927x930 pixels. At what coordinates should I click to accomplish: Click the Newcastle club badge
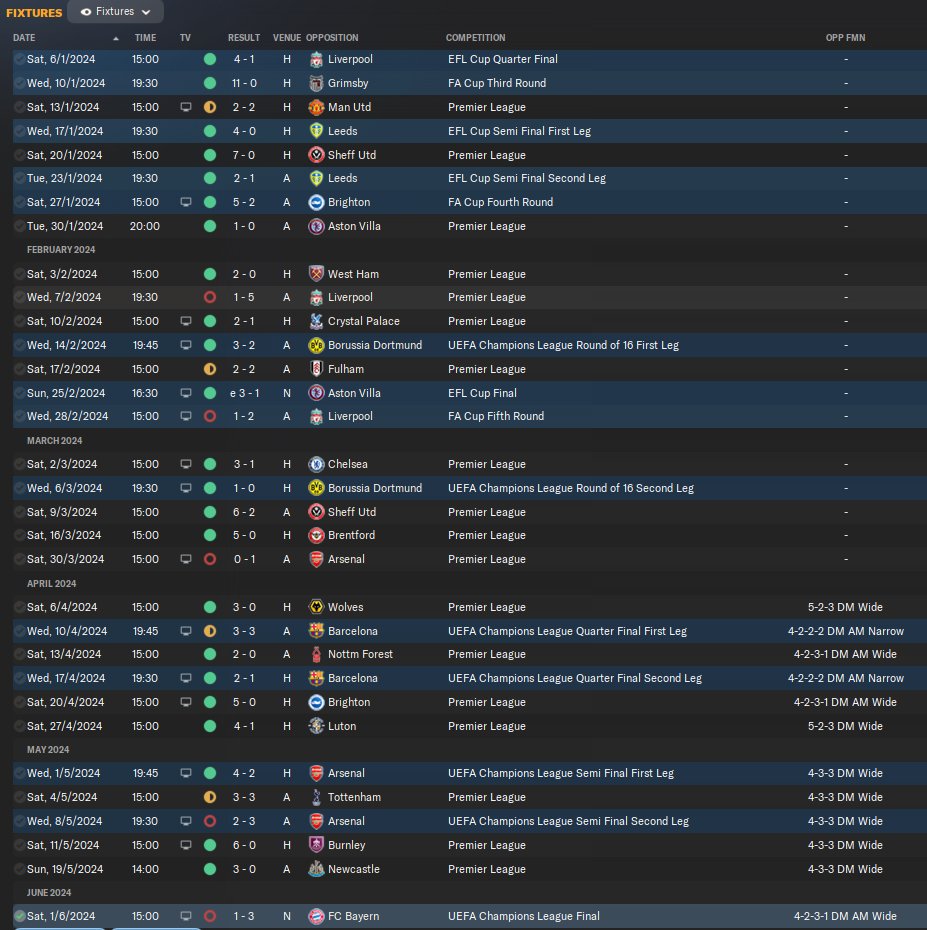point(316,869)
